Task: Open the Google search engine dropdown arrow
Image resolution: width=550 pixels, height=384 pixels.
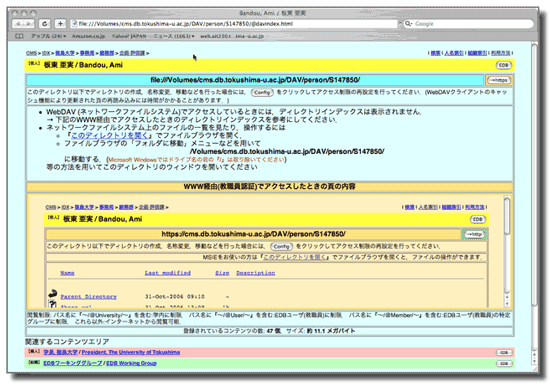Action: click(411, 24)
